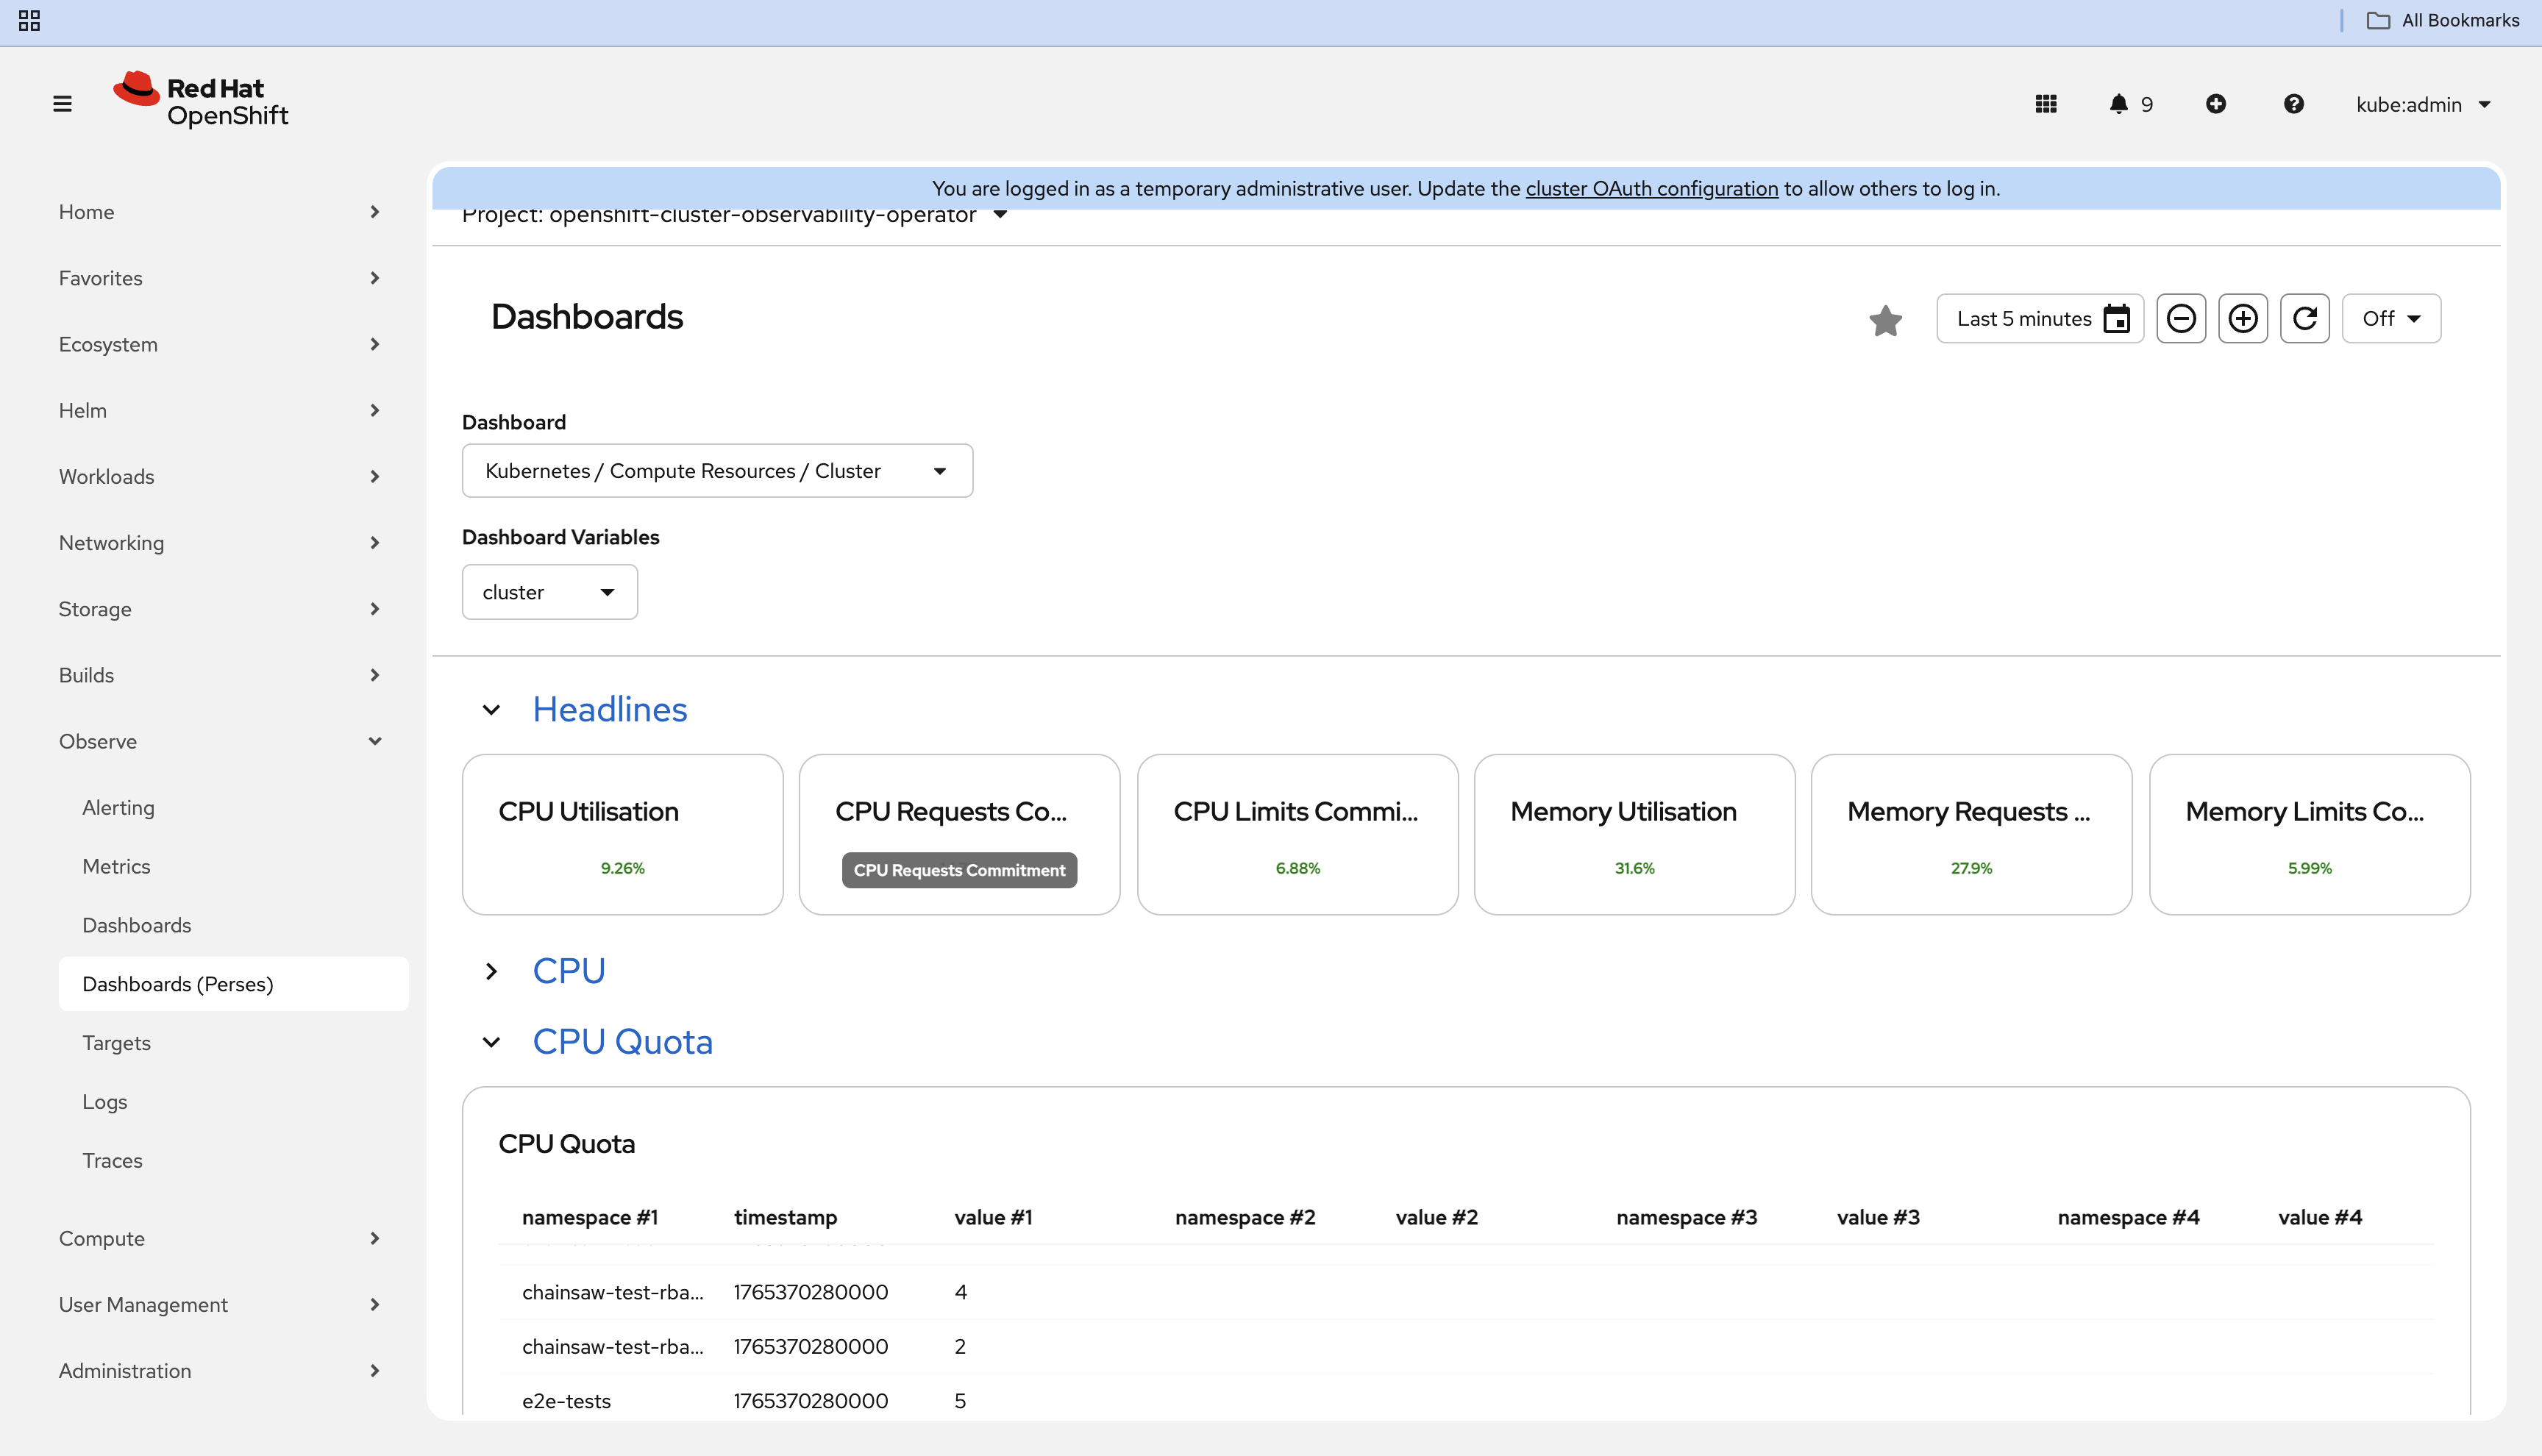Click the notifications bell icon

pos(2118,104)
